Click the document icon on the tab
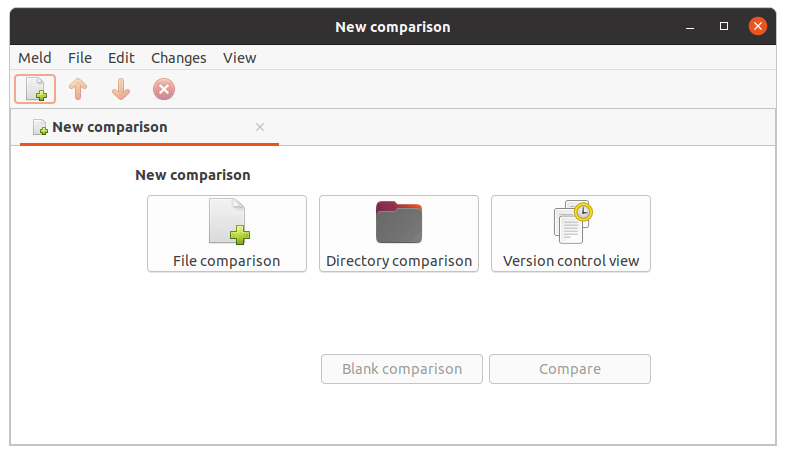This screenshot has height=455, width=786. point(40,128)
